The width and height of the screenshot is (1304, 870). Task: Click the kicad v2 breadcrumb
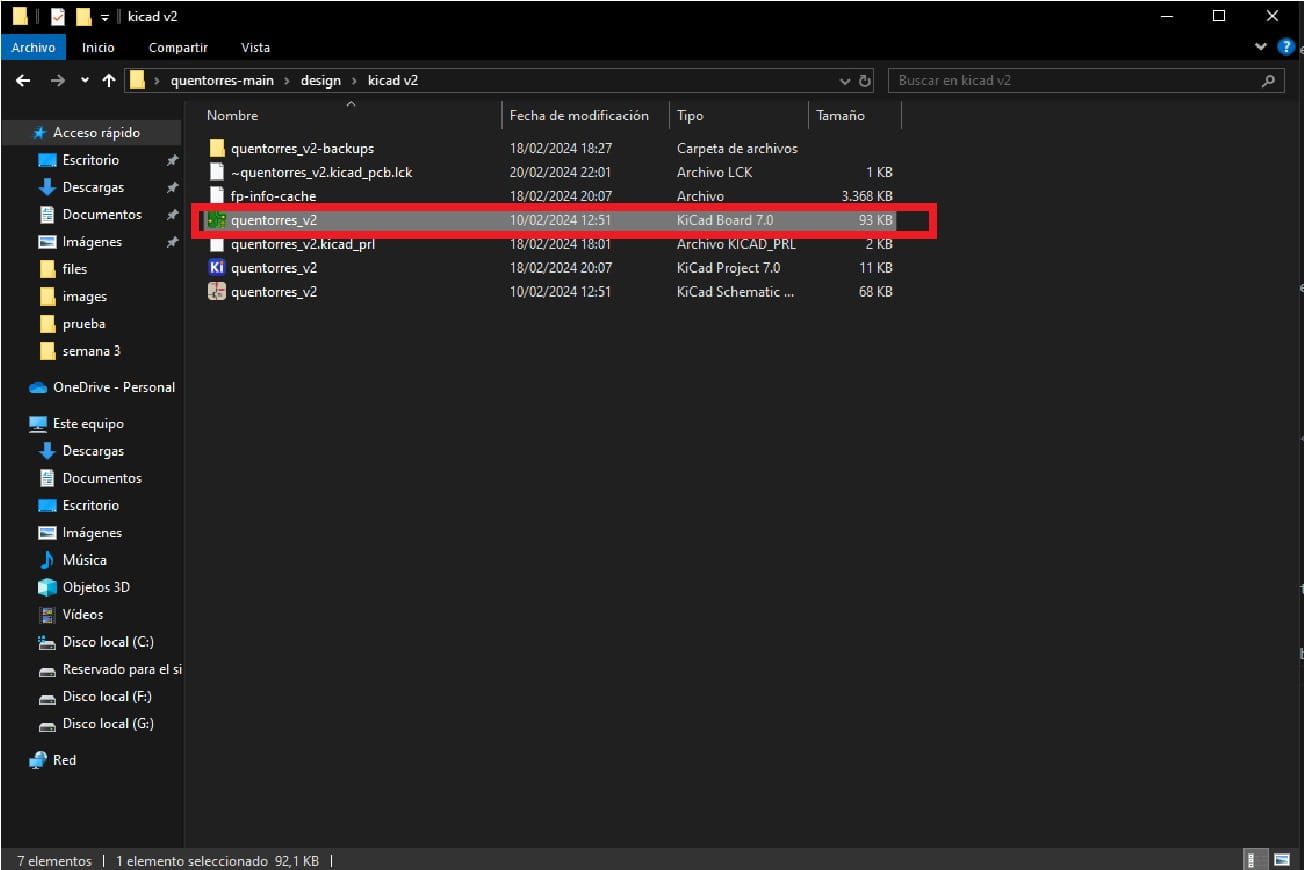pyautogui.click(x=393, y=81)
